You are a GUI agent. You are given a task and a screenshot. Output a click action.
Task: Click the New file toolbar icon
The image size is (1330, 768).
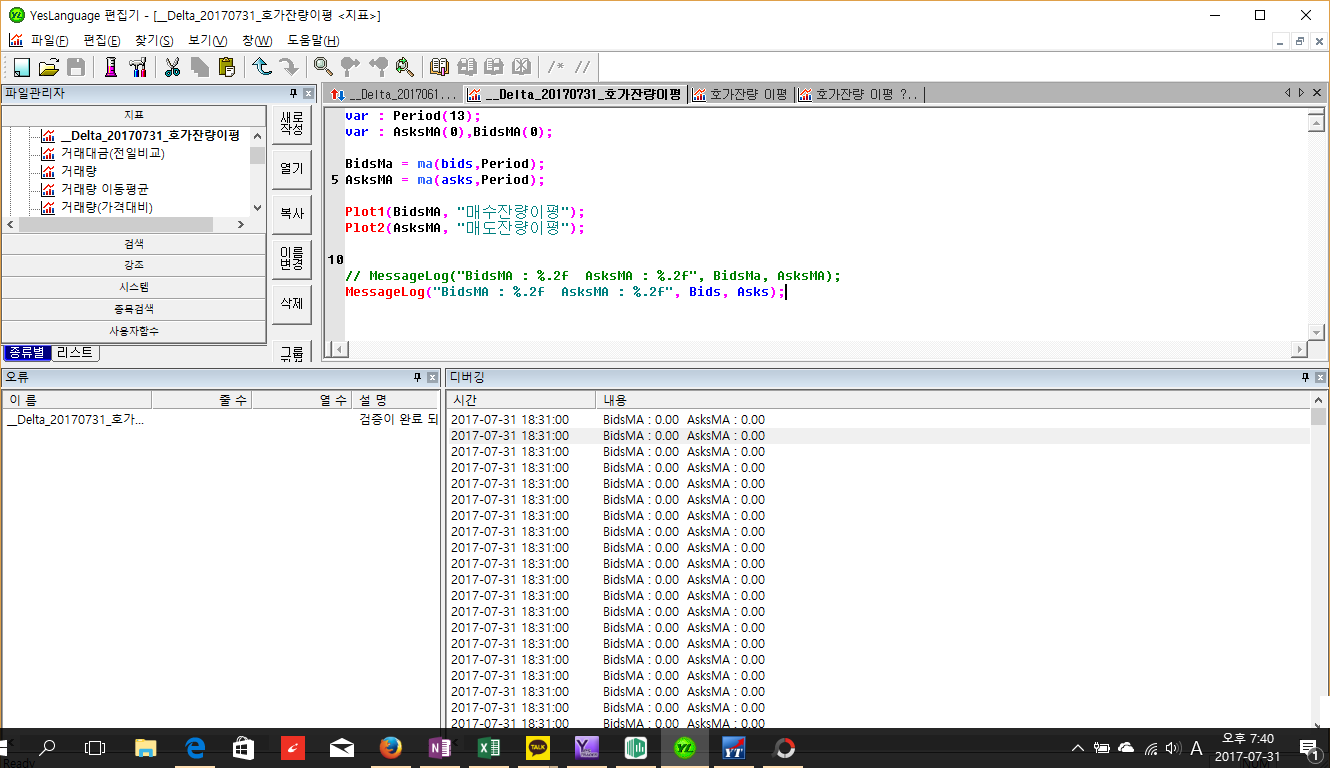pyautogui.click(x=22, y=67)
